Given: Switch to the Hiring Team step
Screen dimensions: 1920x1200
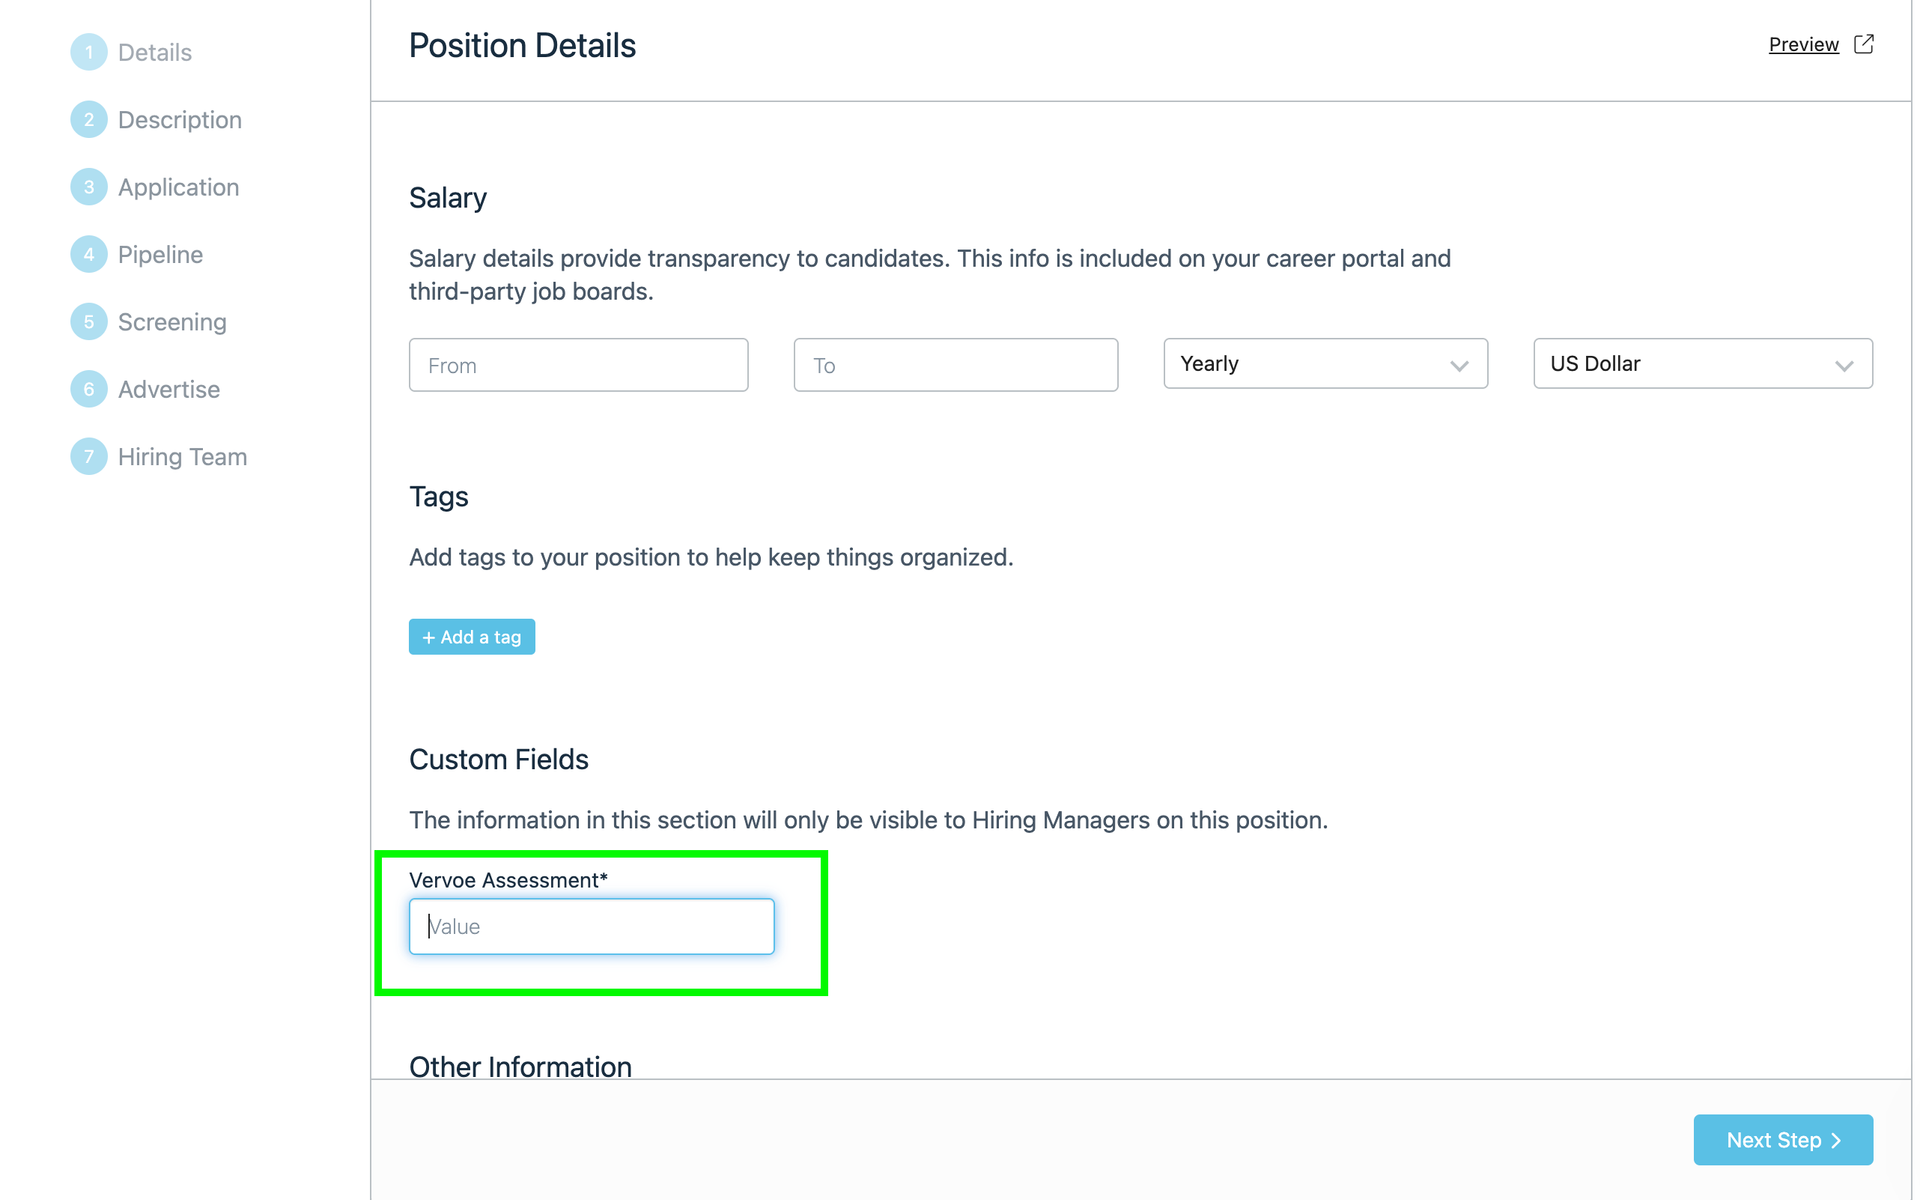Looking at the screenshot, I should (182, 457).
